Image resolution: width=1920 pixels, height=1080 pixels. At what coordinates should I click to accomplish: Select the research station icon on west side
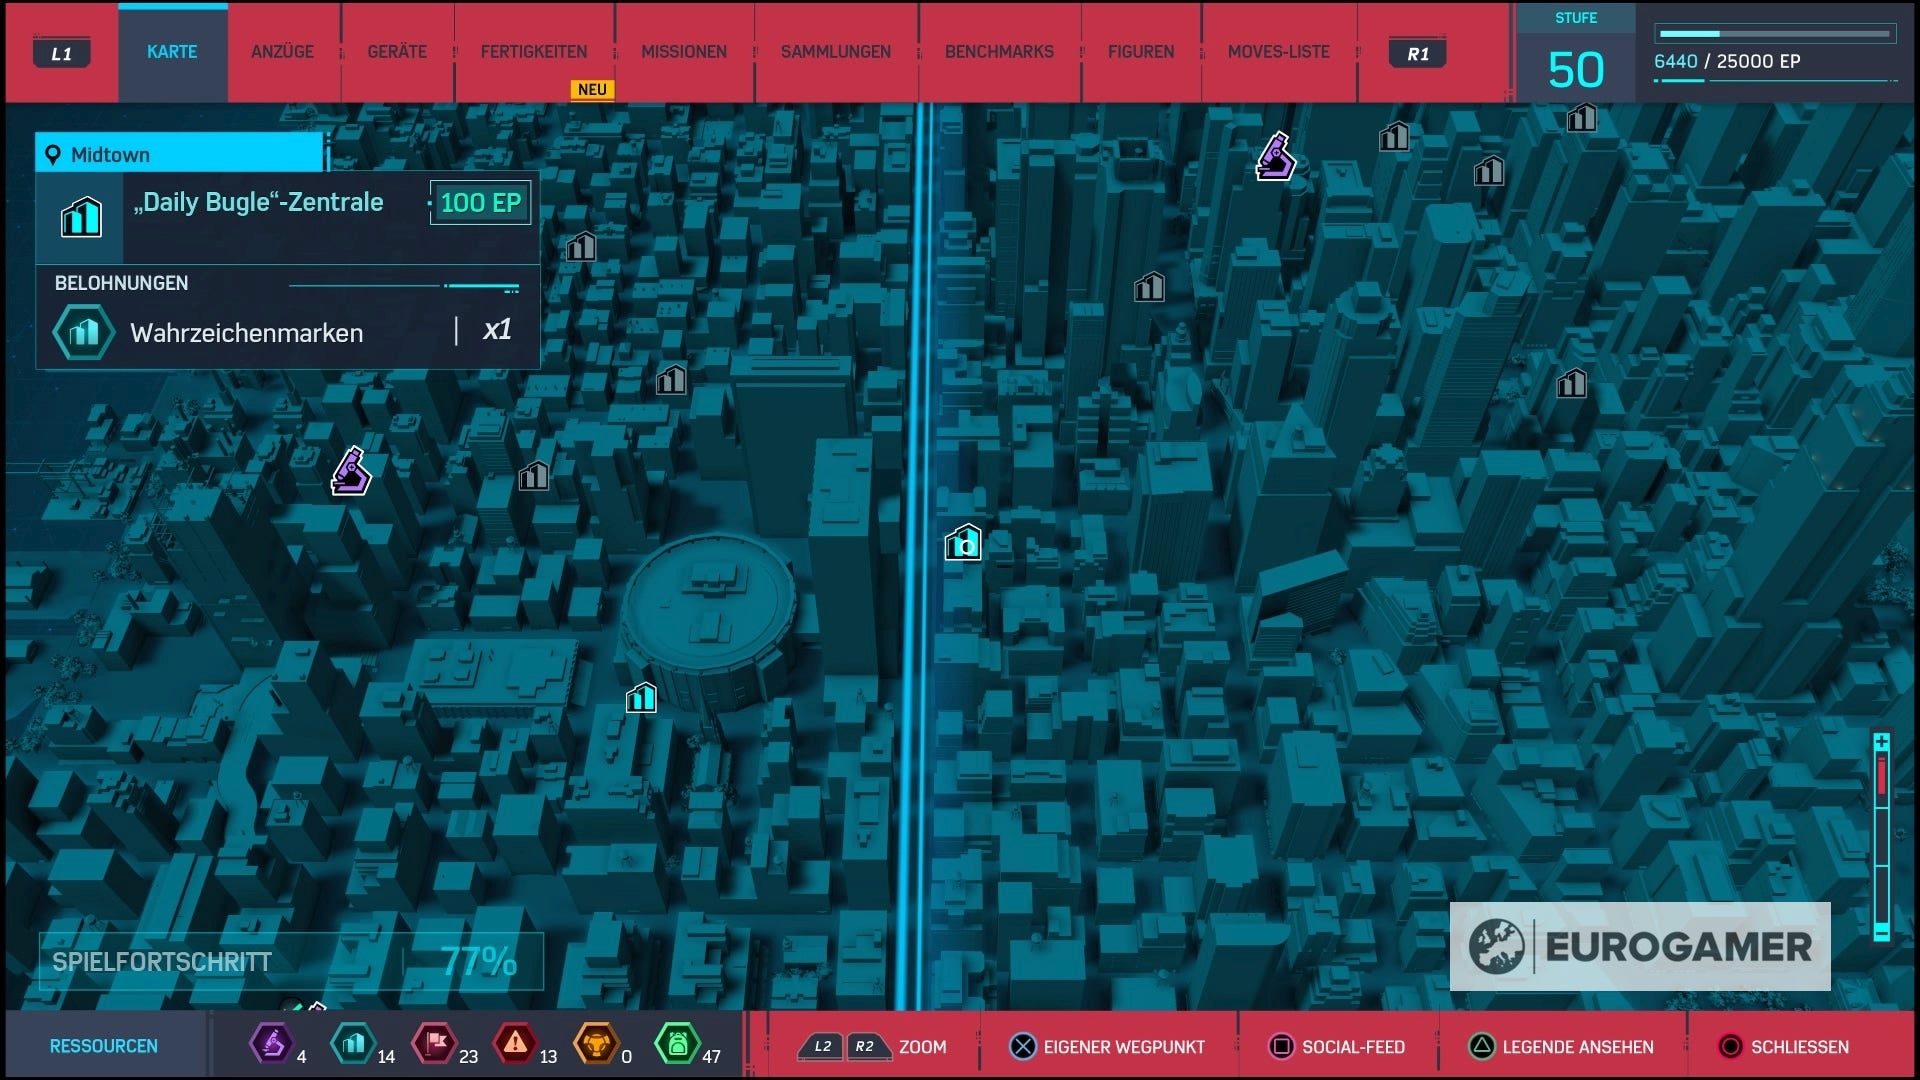coord(351,472)
